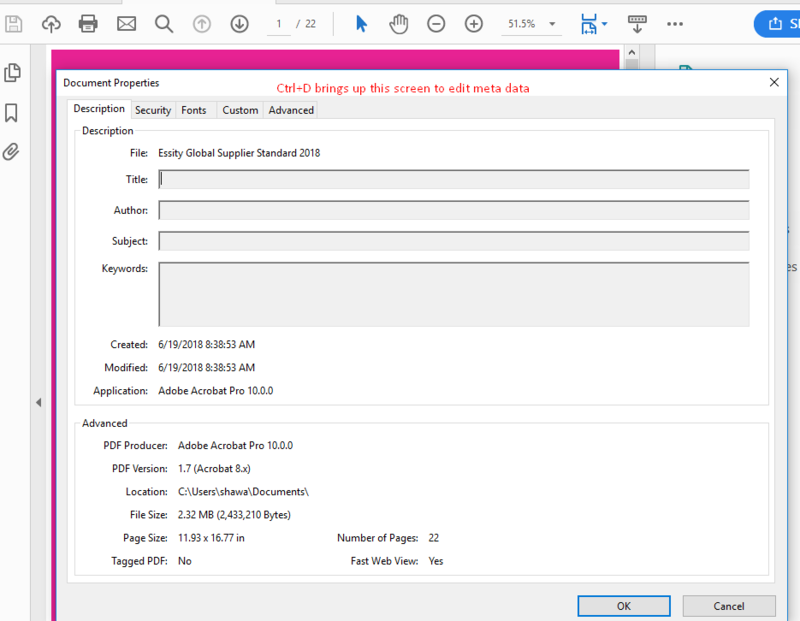Go to next page with down arrow icon
The width and height of the screenshot is (800, 621).
click(238, 22)
